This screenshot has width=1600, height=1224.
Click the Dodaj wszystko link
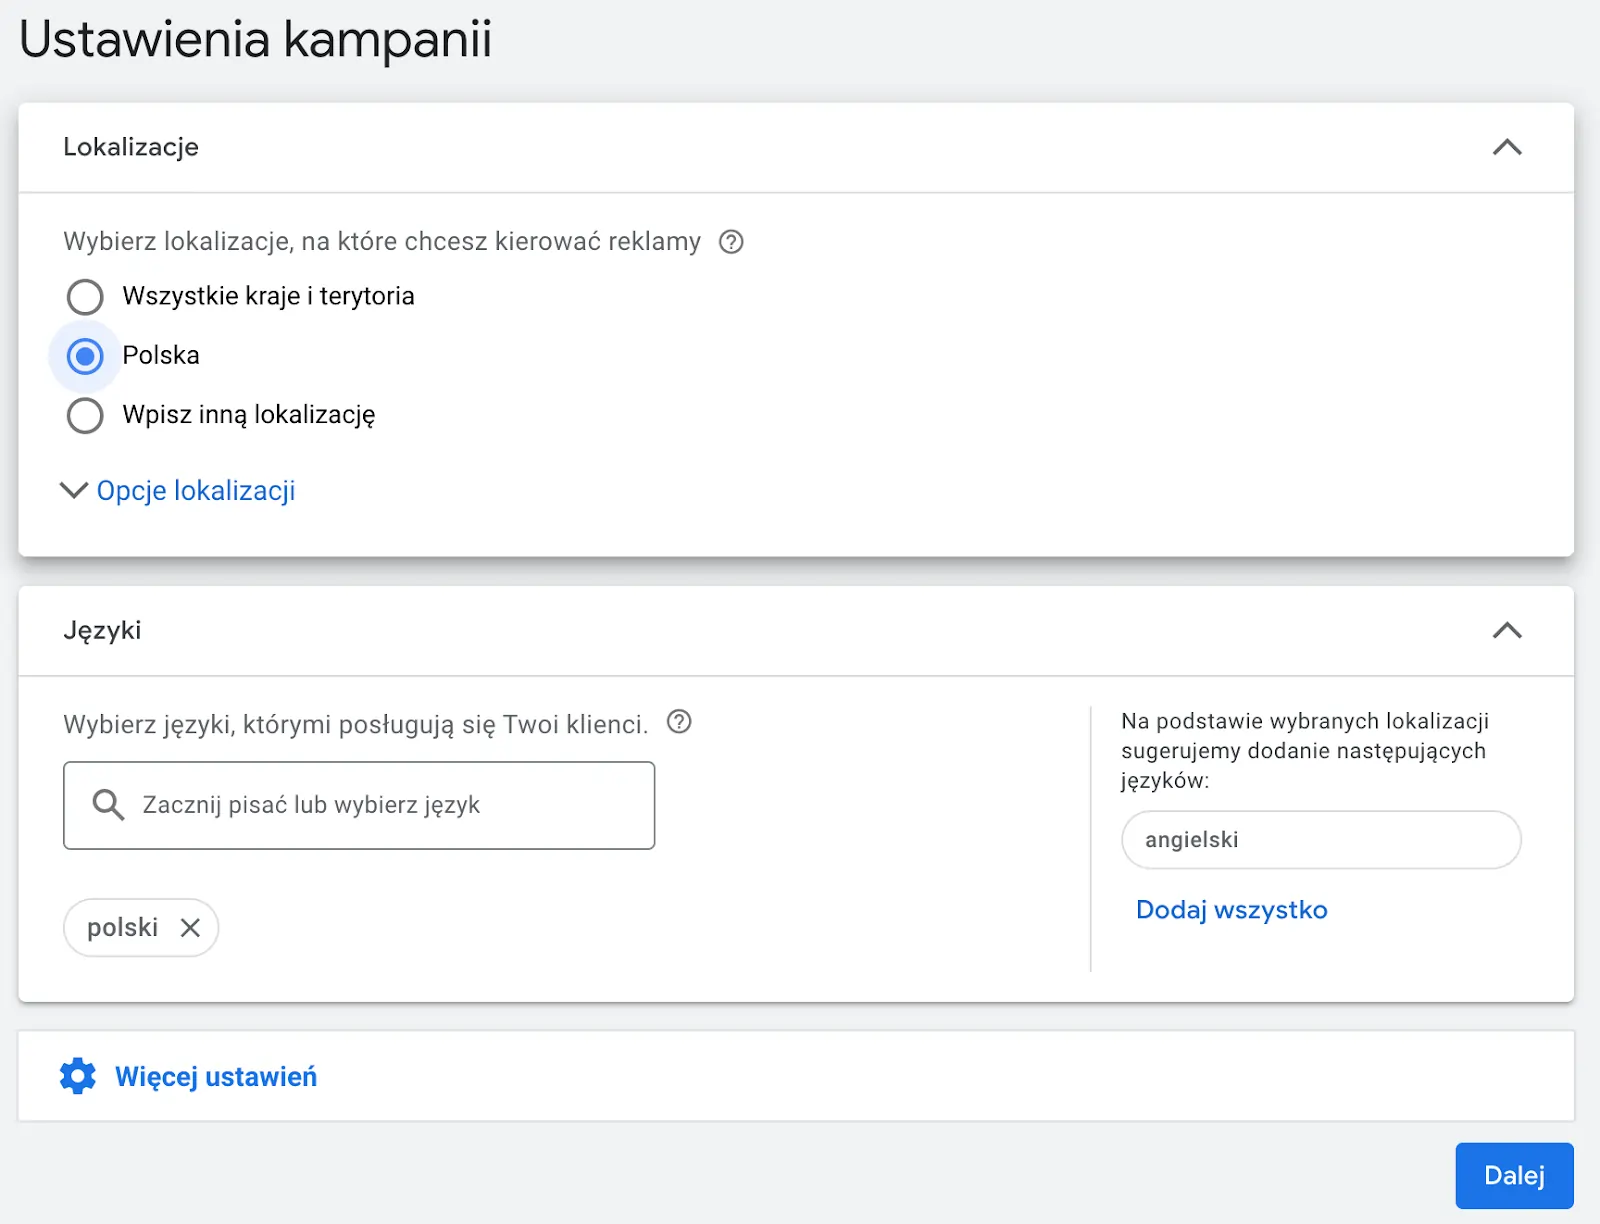pyautogui.click(x=1231, y=910)
